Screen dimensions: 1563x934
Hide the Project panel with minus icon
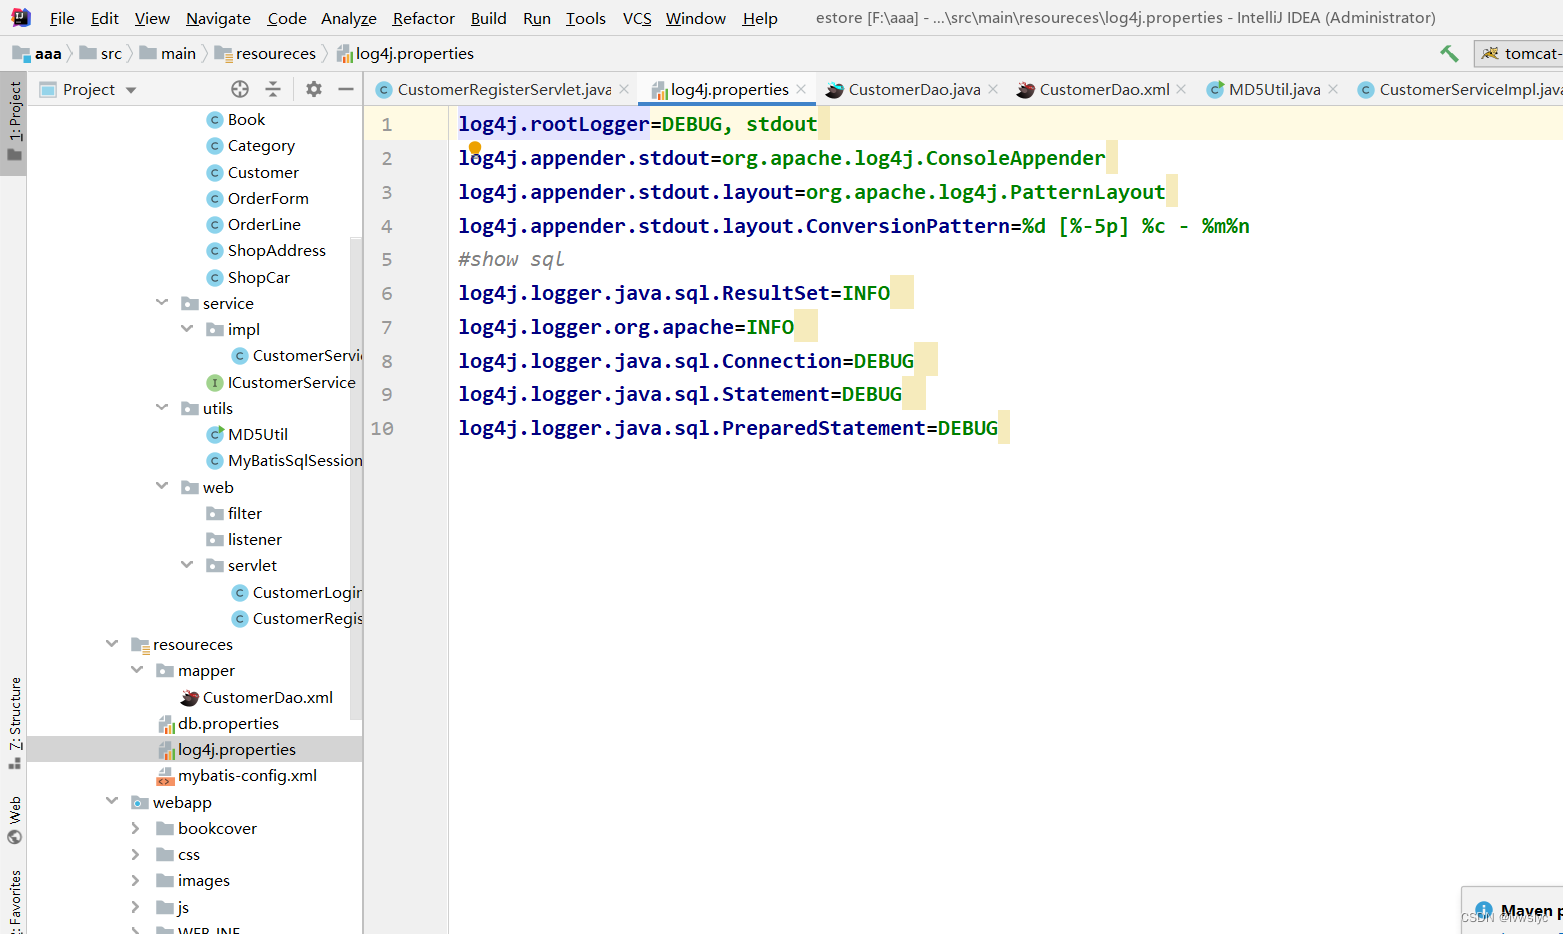(346, 89)
